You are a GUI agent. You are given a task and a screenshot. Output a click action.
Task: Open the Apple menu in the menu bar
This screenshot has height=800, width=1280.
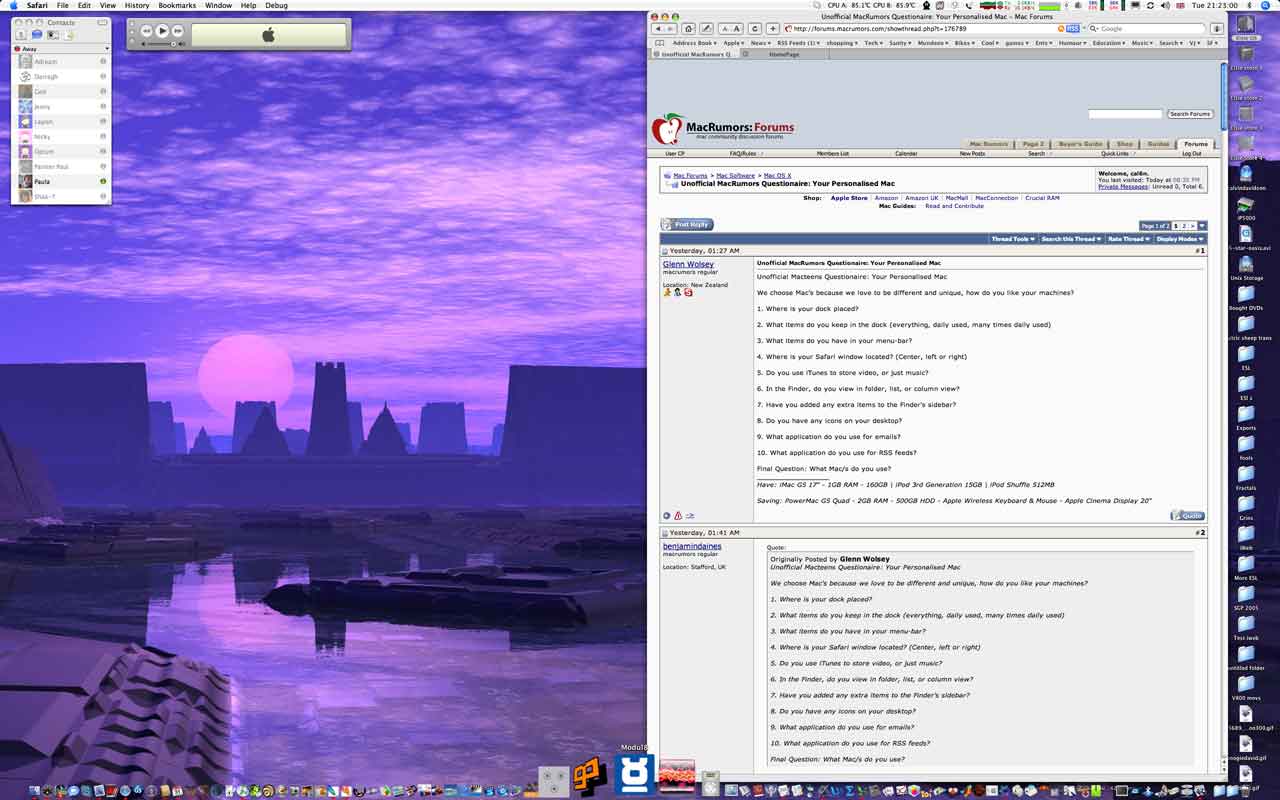(x=13, y=5)
